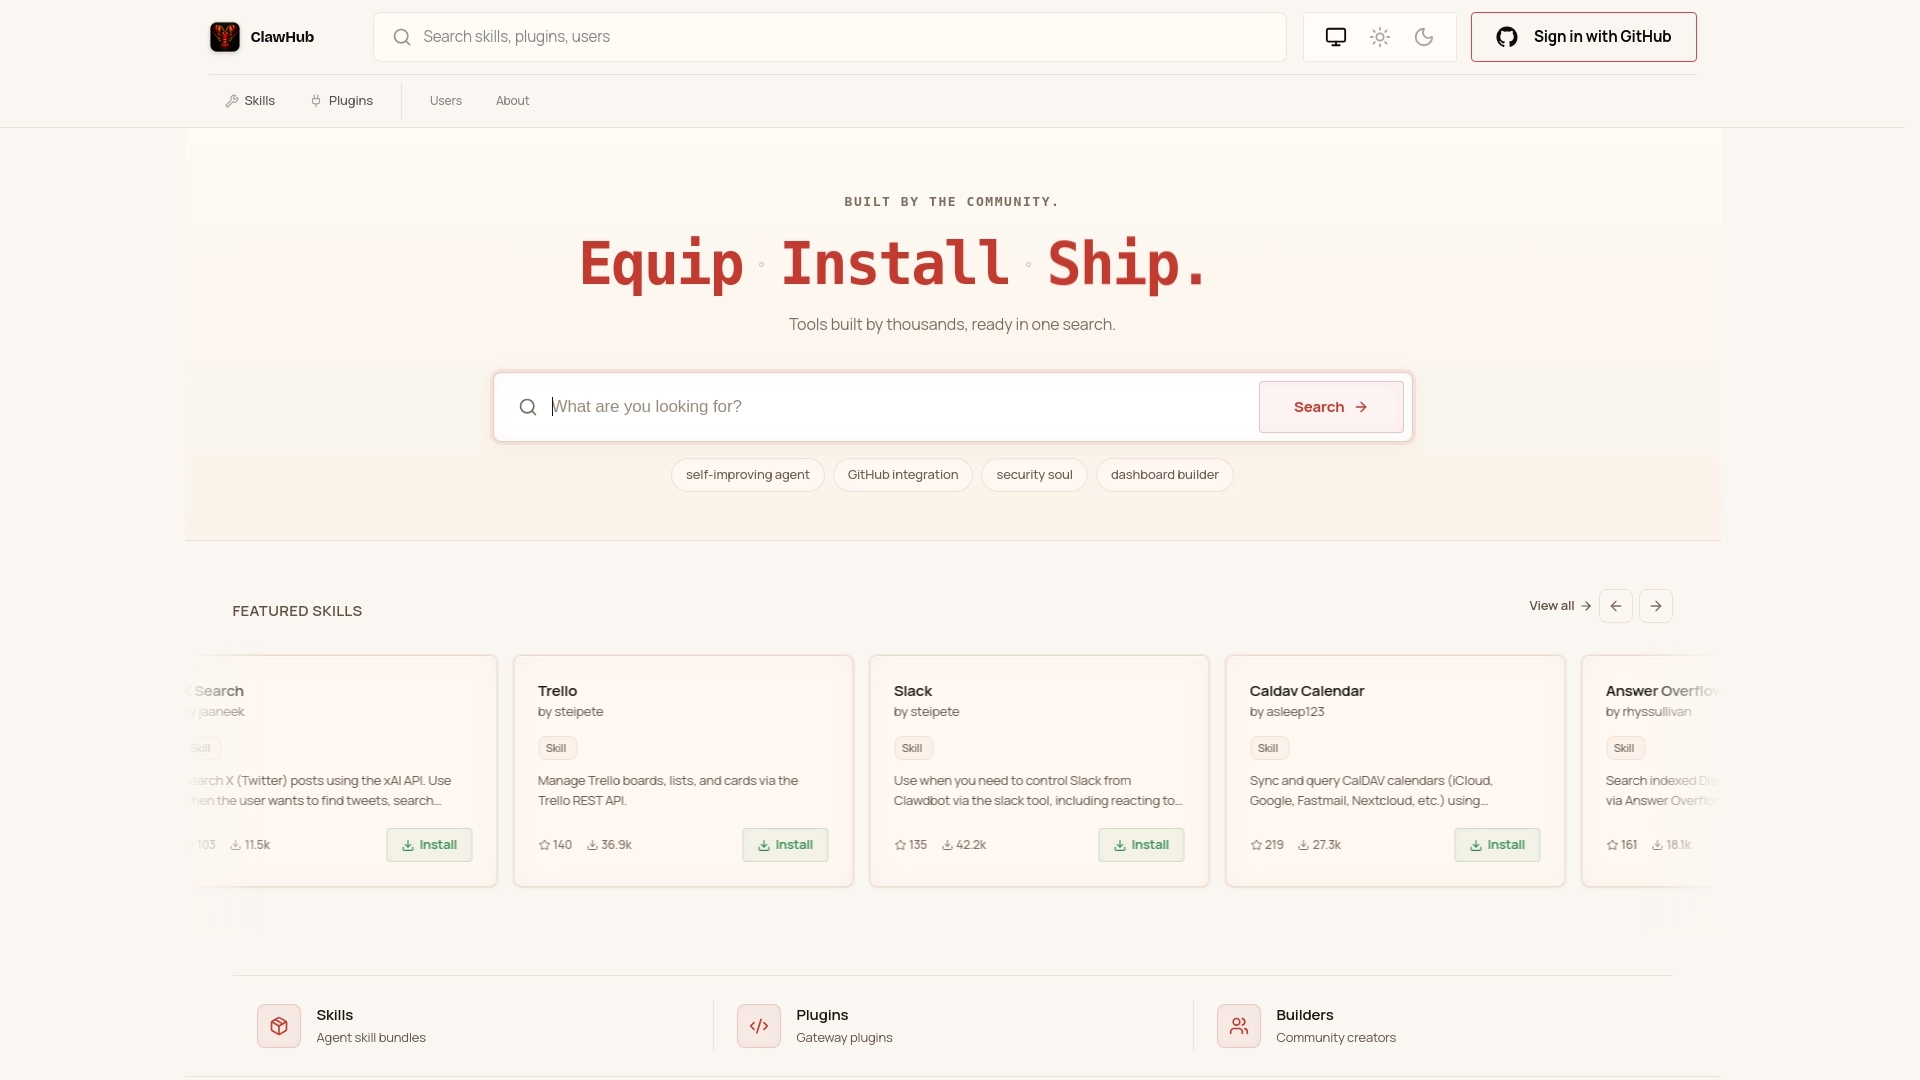The height and width of the screenshot is (1080, 1920).
Task: Click the plug icon beside Plugins tab
Action: point(316,101)
